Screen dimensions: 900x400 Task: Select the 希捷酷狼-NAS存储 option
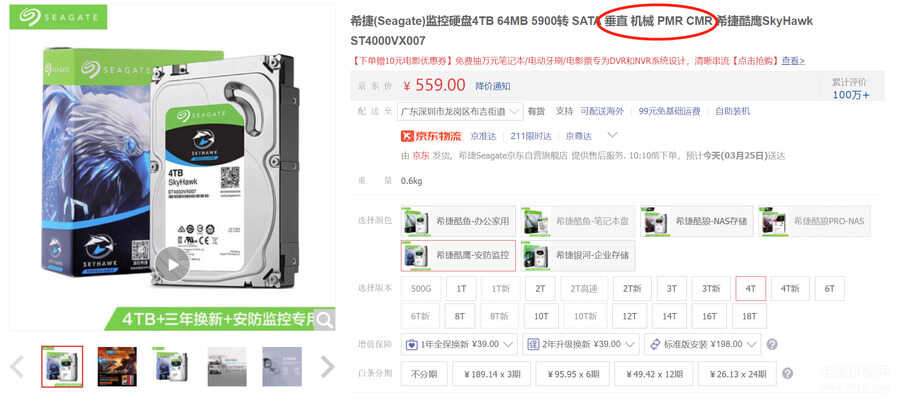click(x=697, y=221)
